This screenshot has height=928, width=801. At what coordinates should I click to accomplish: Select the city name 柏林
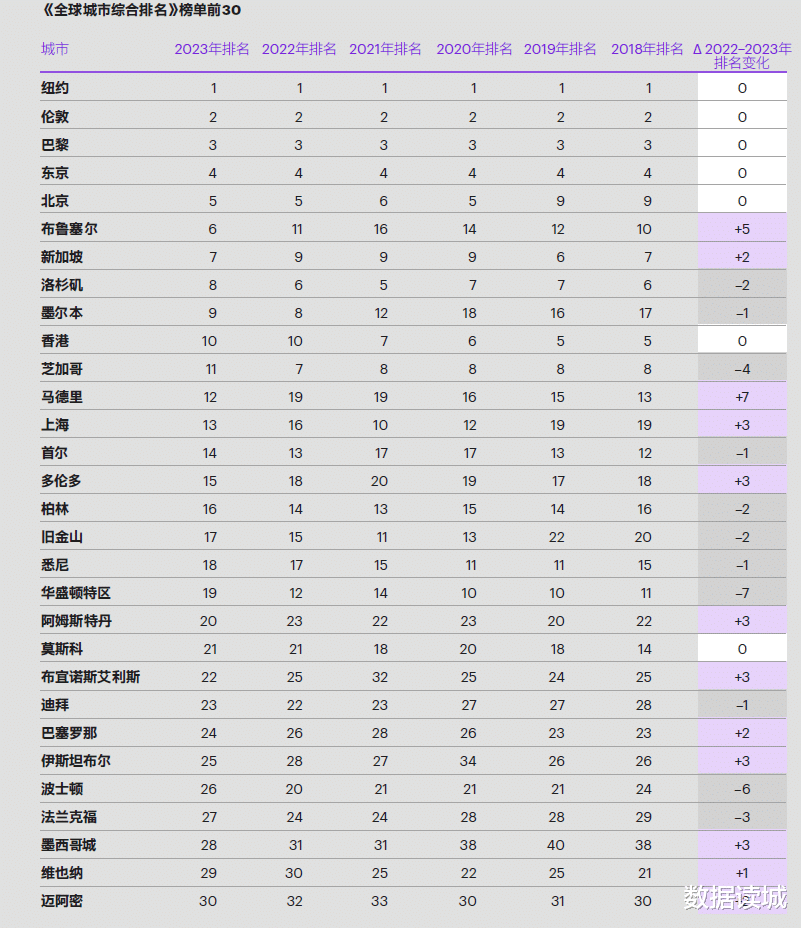(x=55, y=509)
